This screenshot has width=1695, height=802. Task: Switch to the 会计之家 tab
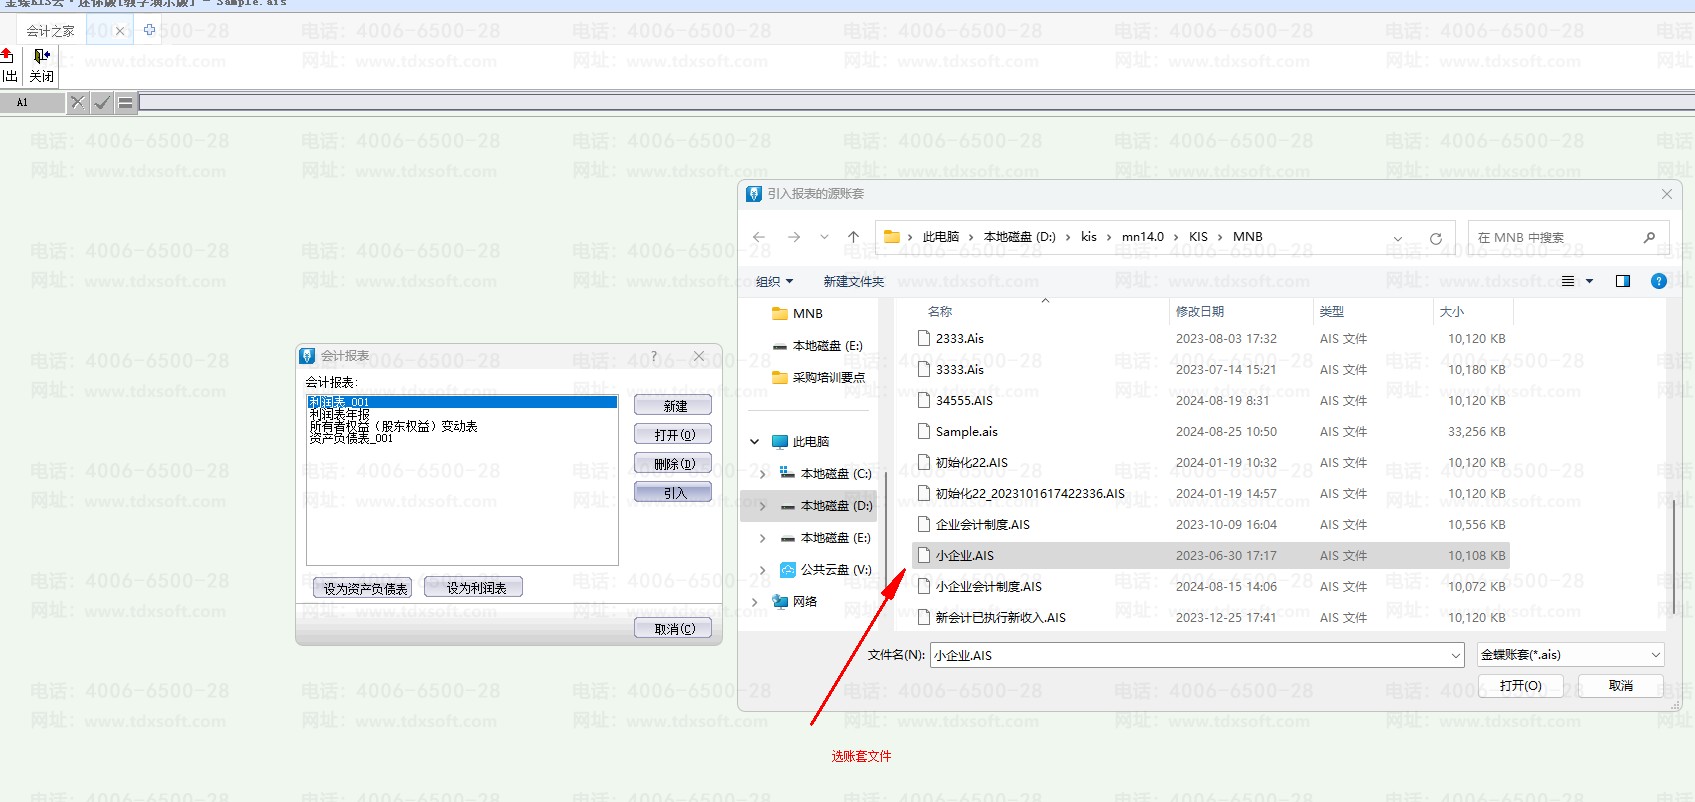pos(50,31)
